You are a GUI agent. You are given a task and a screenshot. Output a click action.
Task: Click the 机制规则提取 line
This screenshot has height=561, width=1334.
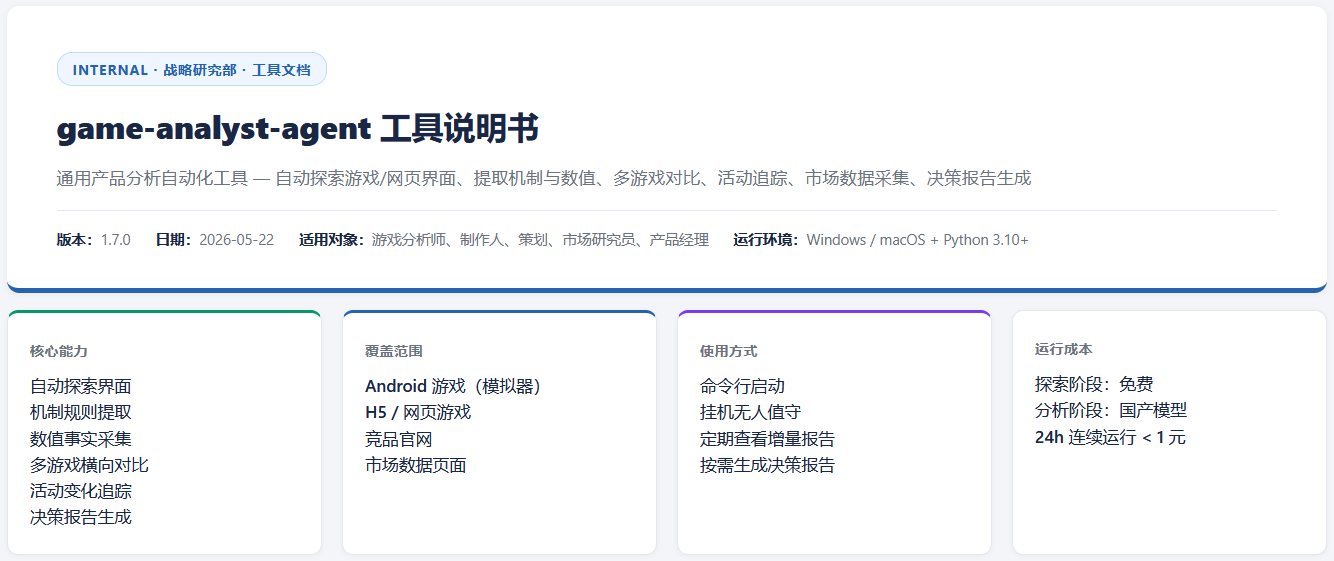(81, 412)
